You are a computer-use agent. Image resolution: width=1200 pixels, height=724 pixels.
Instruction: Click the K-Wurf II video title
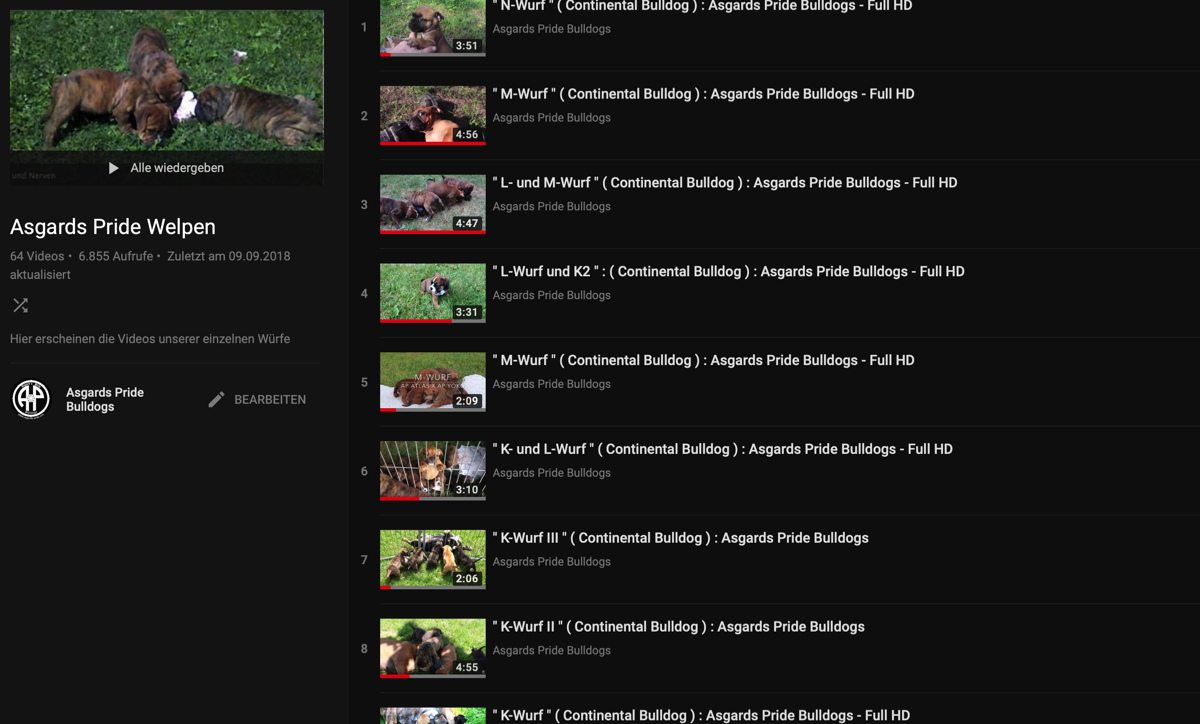(x=678, y=627)
